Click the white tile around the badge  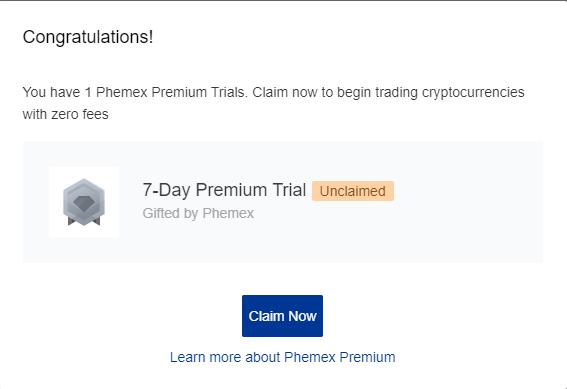click(x=84, y=202)
